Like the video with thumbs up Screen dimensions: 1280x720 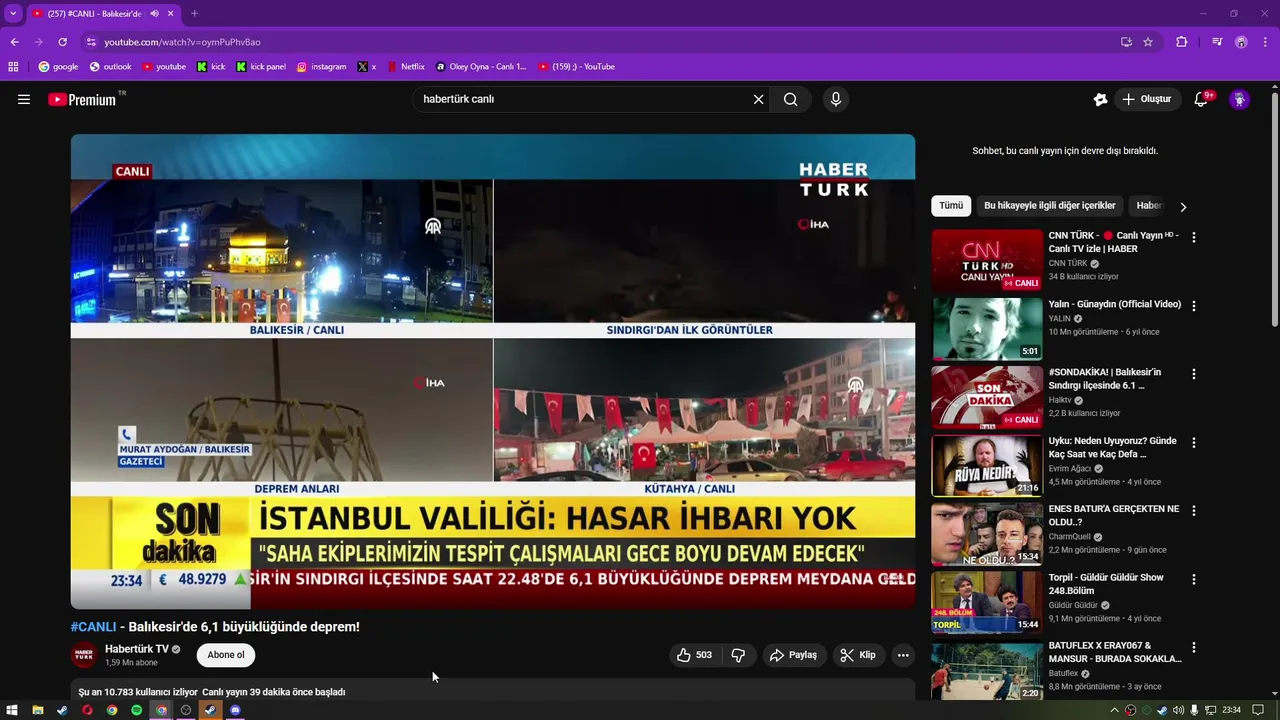695,655
